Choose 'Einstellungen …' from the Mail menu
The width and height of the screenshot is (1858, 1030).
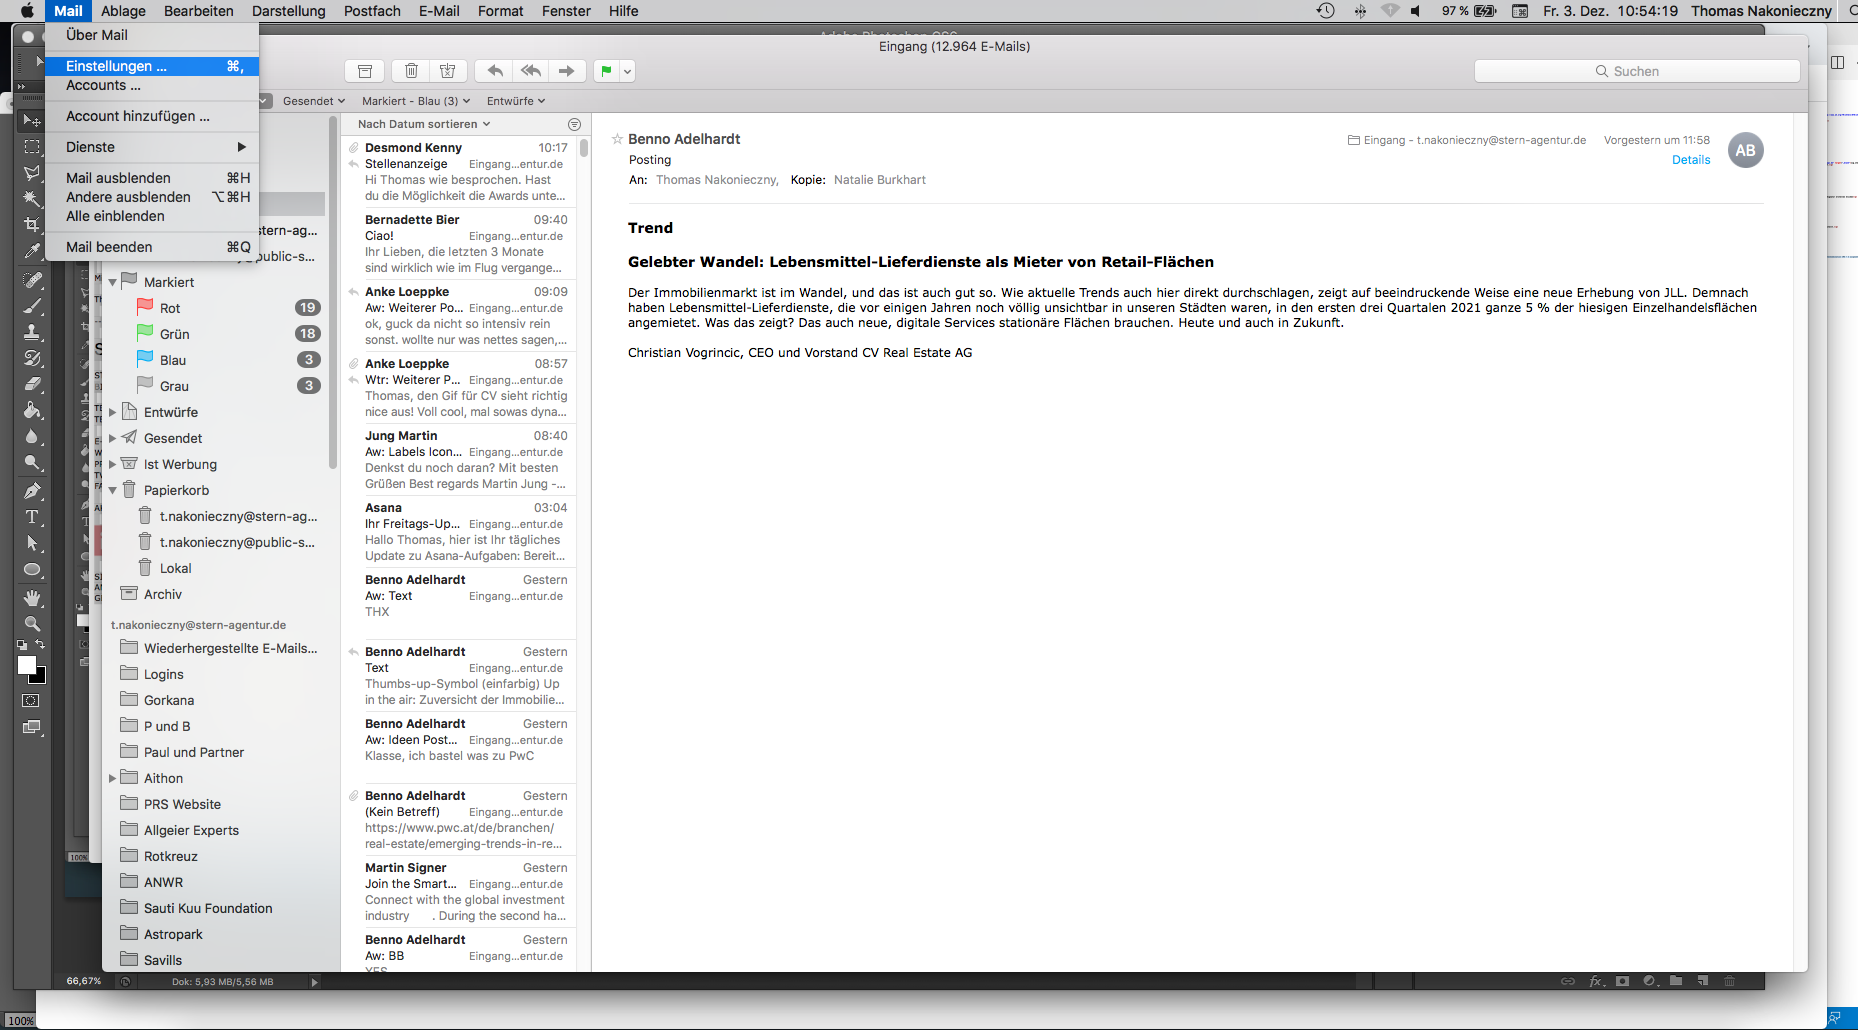click(x=116, y=66)
